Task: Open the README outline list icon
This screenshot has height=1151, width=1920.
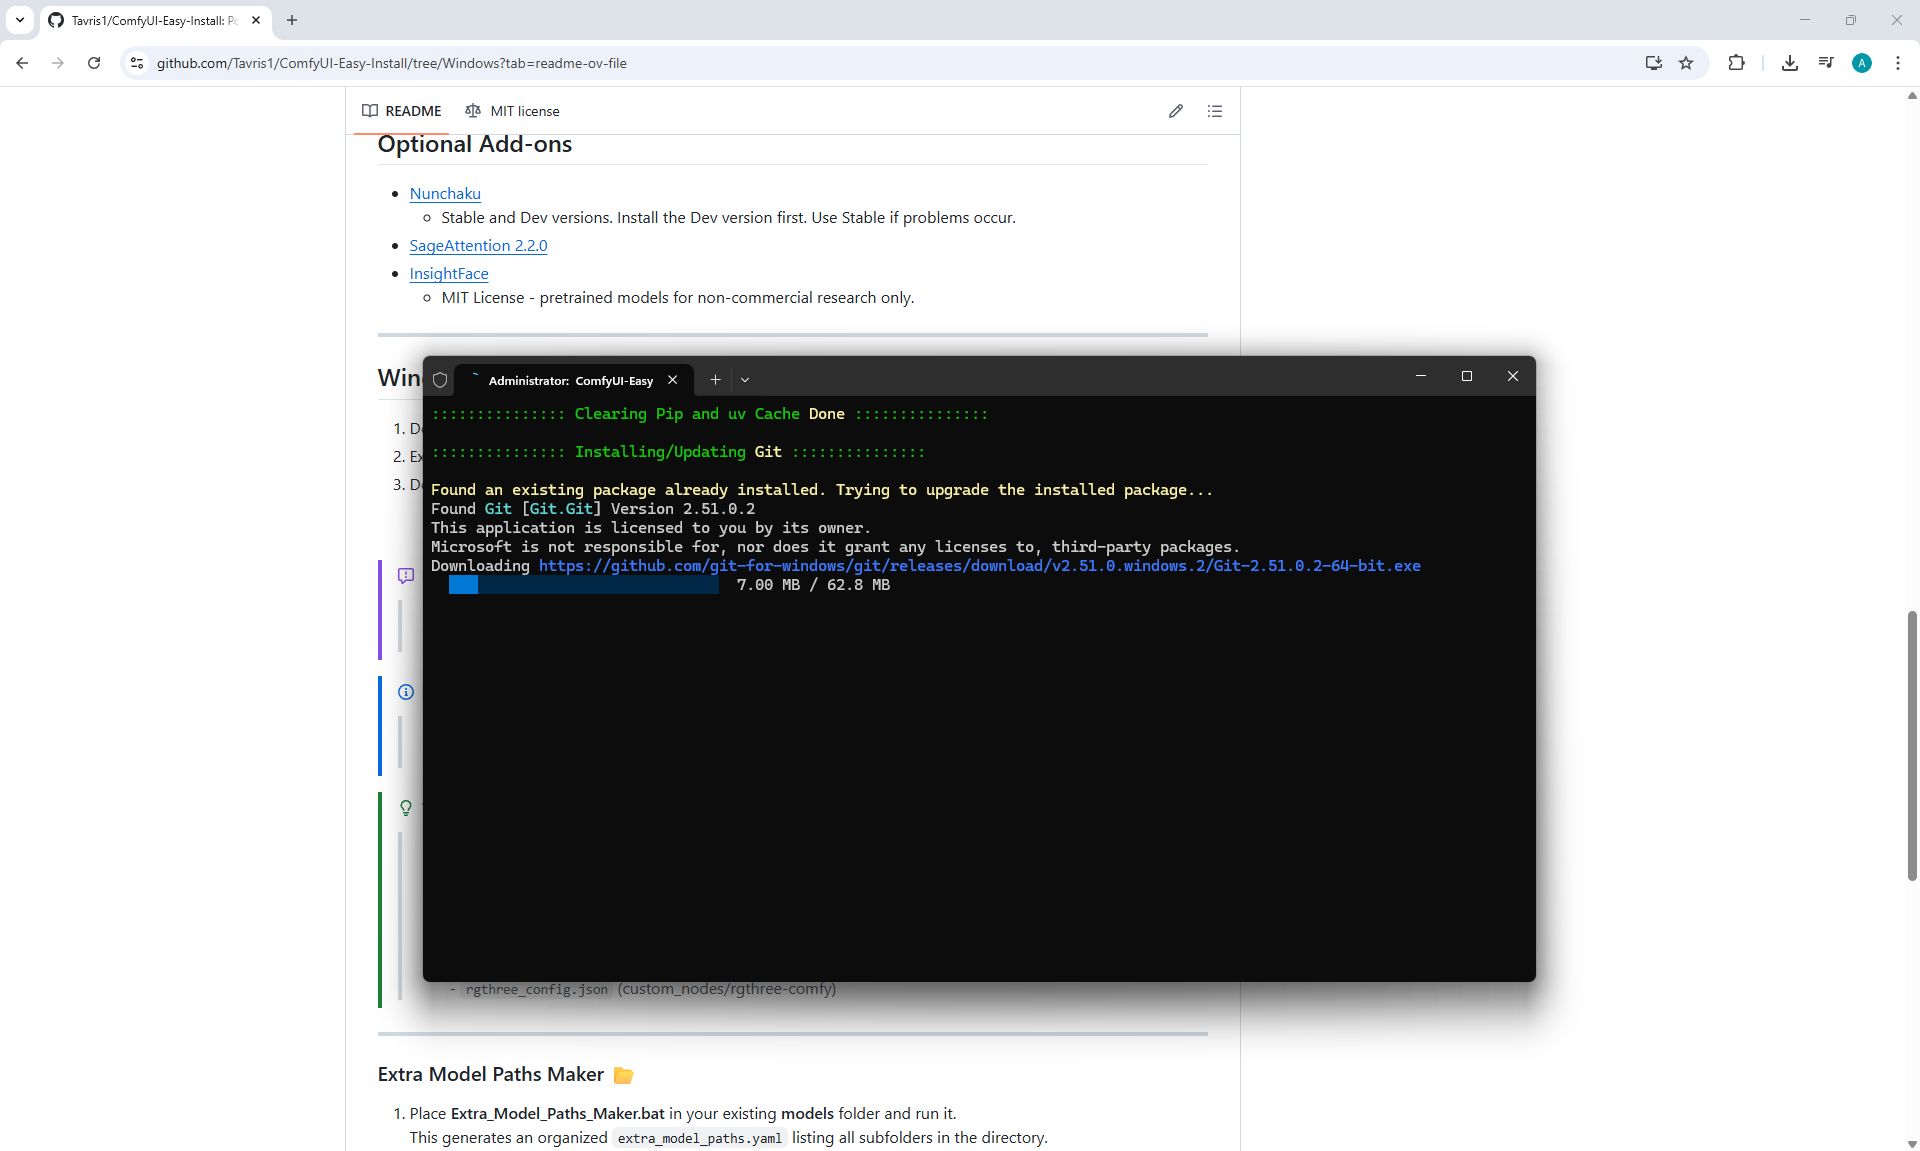Action: click(1214, 111)
